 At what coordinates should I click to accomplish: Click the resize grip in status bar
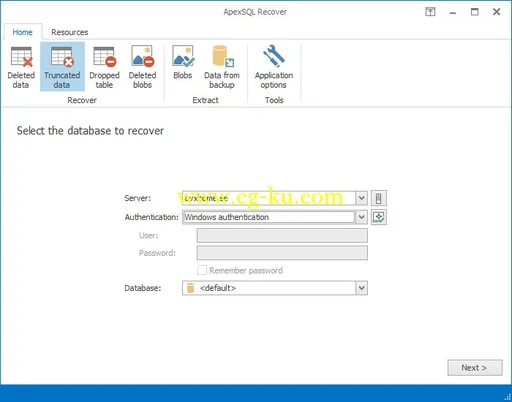click(x=508, y=397)
